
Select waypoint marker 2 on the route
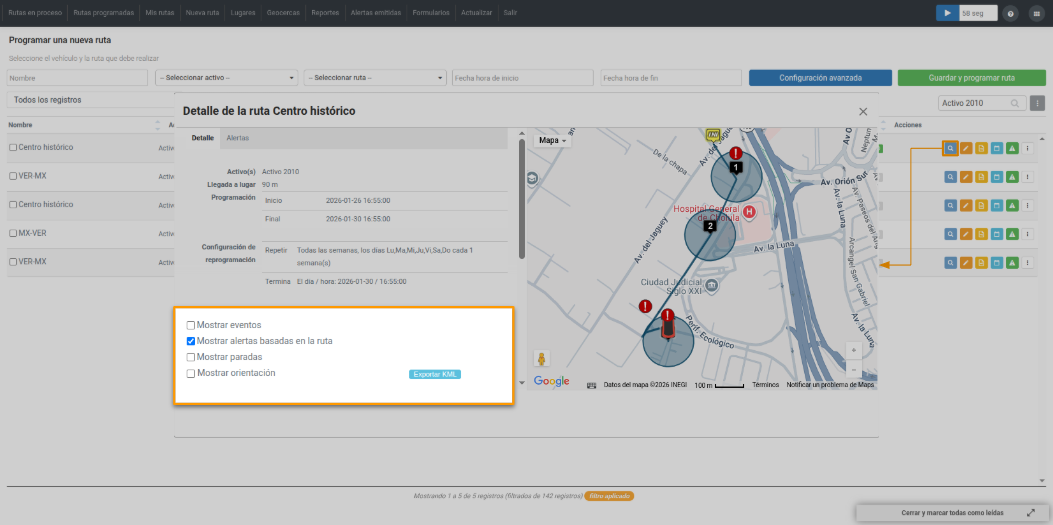click(709, 228)
